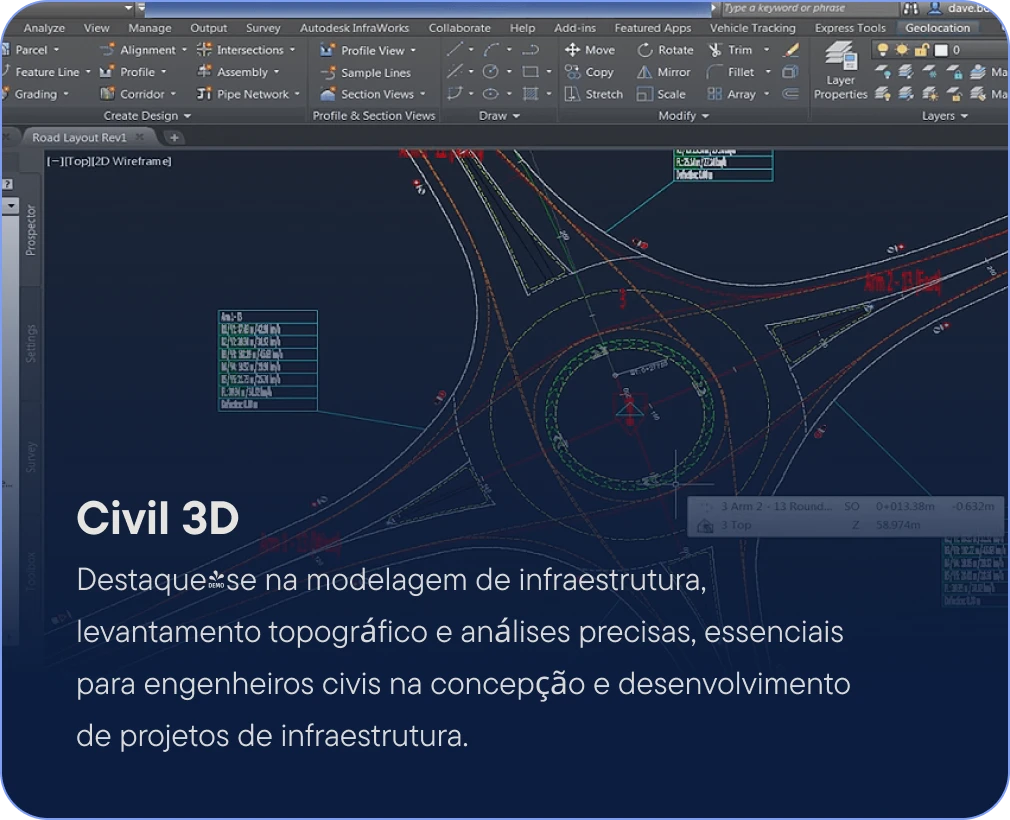Expand the Draw panel
This screenshot has height=820, width=1010.
pyautogui.click(x=499, y=116)
